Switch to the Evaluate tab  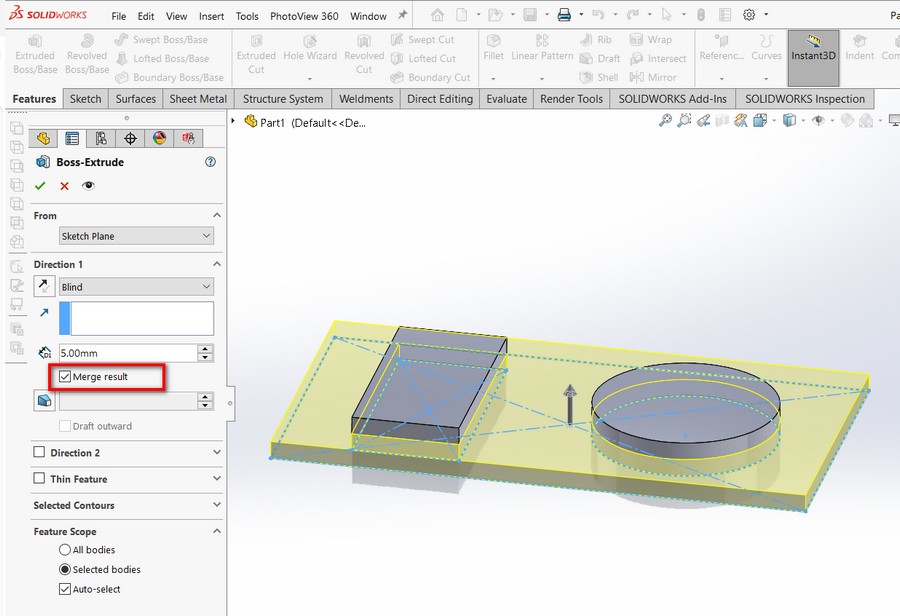point(506,99)
